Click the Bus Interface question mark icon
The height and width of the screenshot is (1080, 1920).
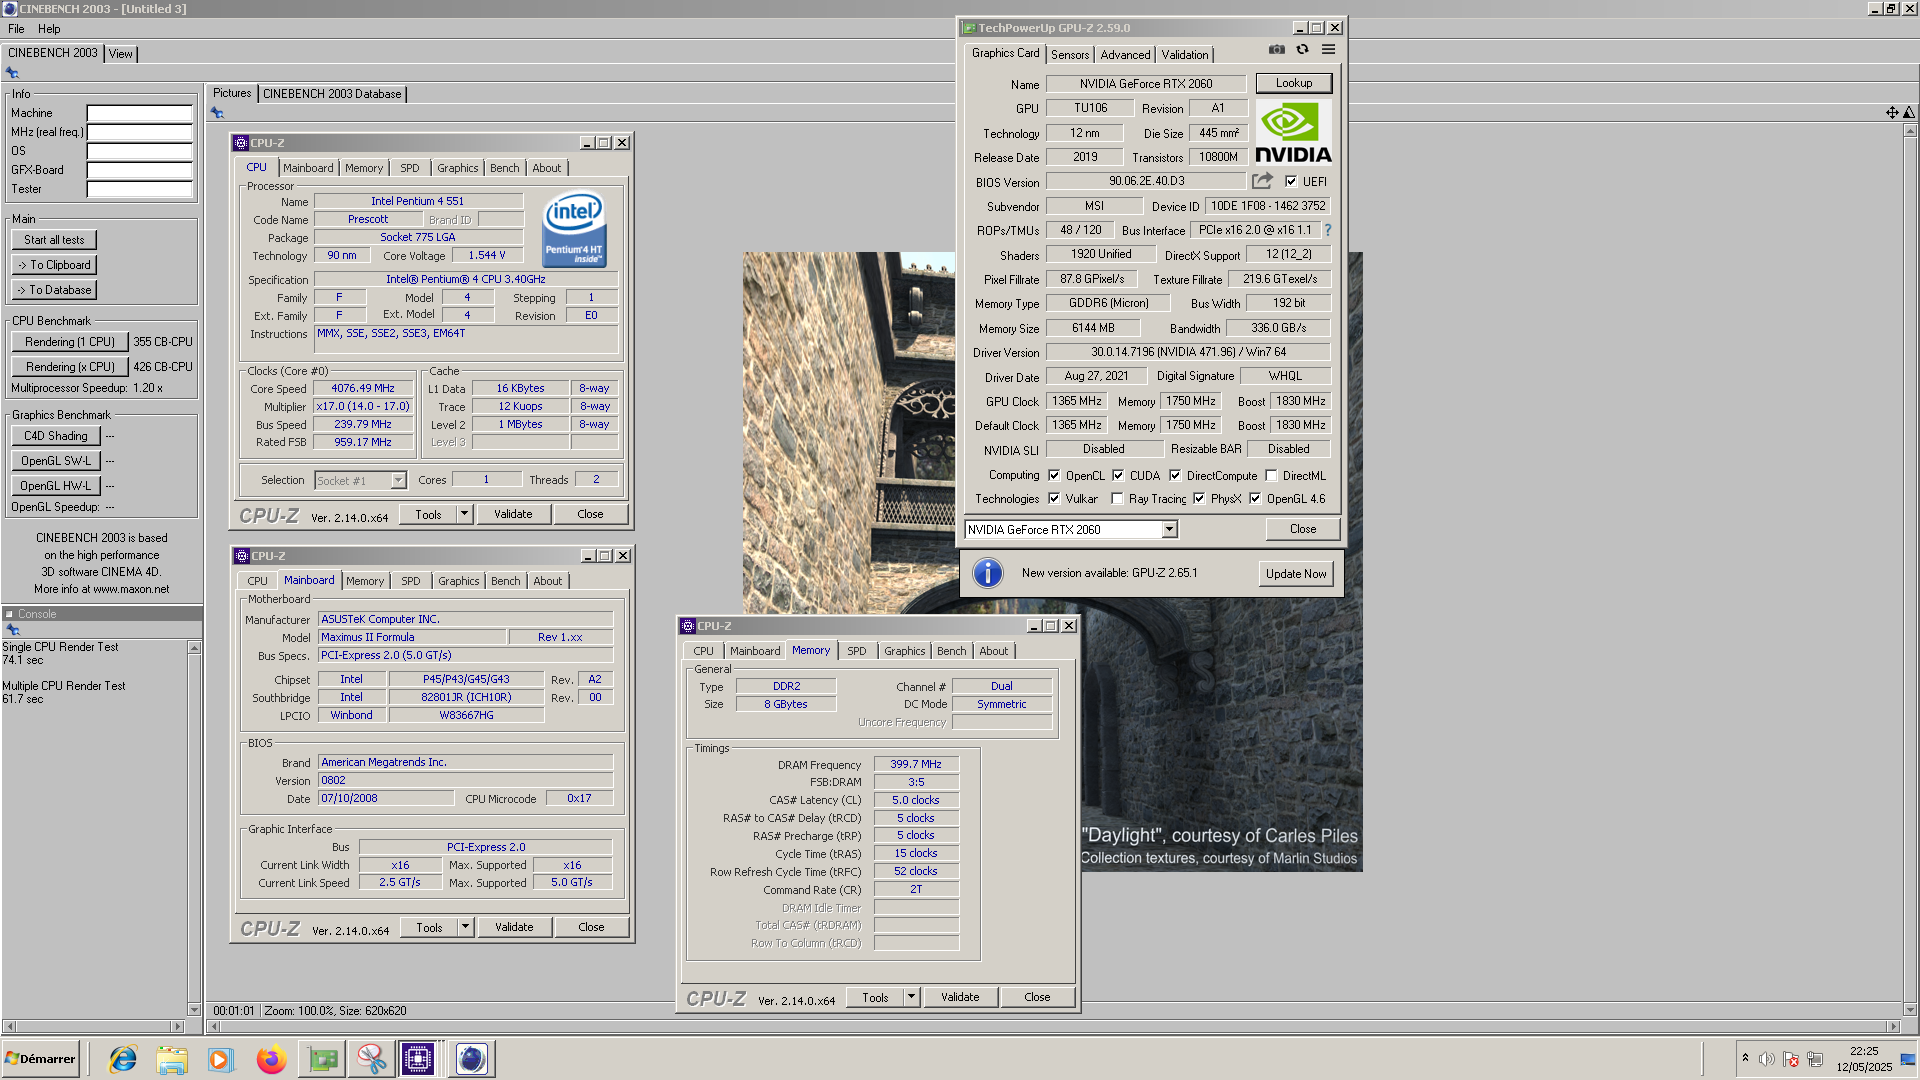[1328, 230]
